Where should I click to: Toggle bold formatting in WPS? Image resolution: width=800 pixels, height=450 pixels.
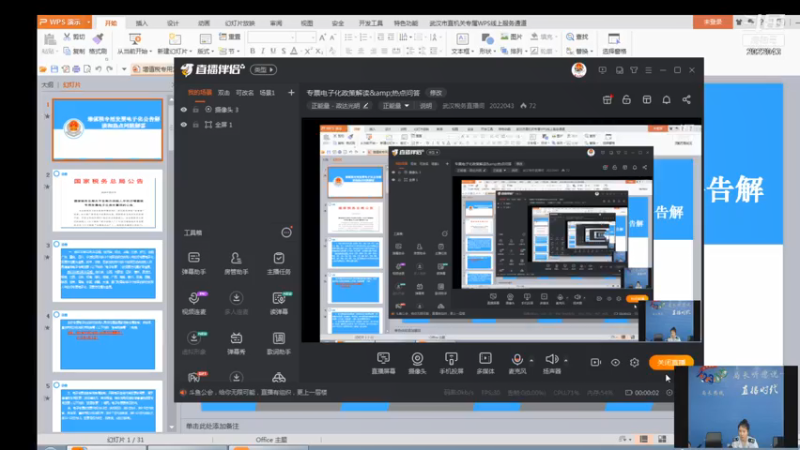(252, 51)
